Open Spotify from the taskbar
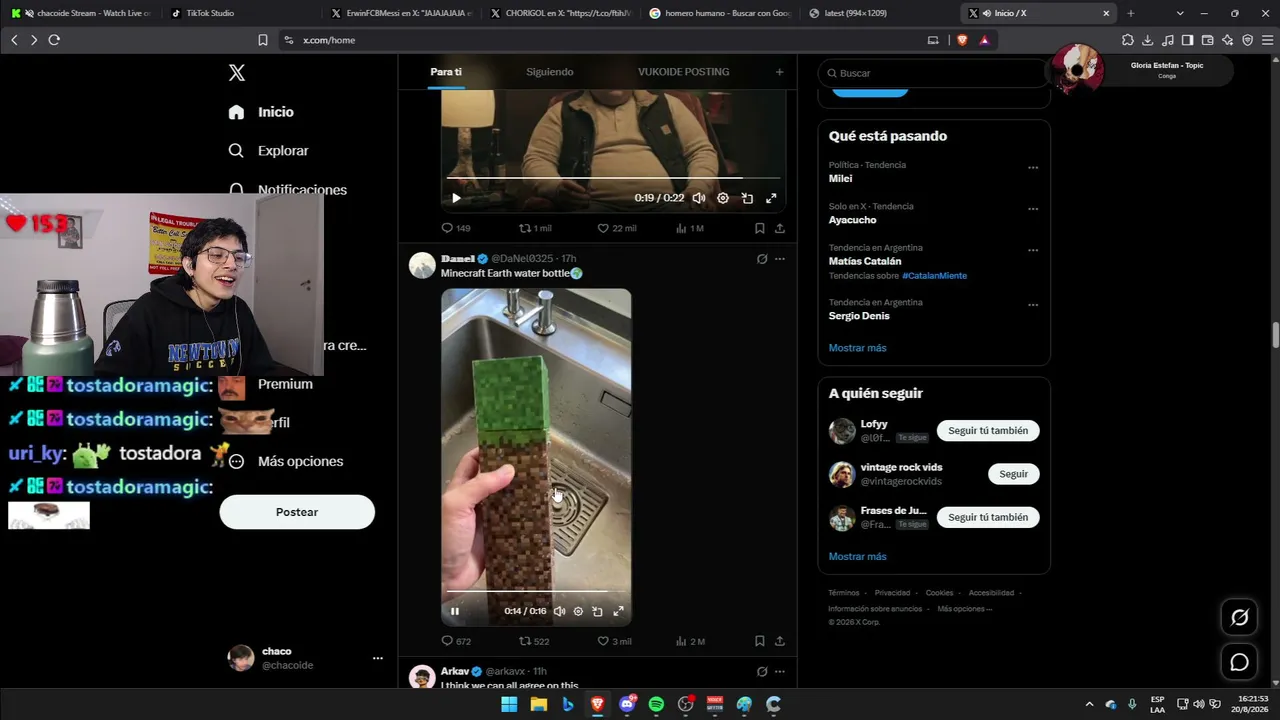 point(656,704)
